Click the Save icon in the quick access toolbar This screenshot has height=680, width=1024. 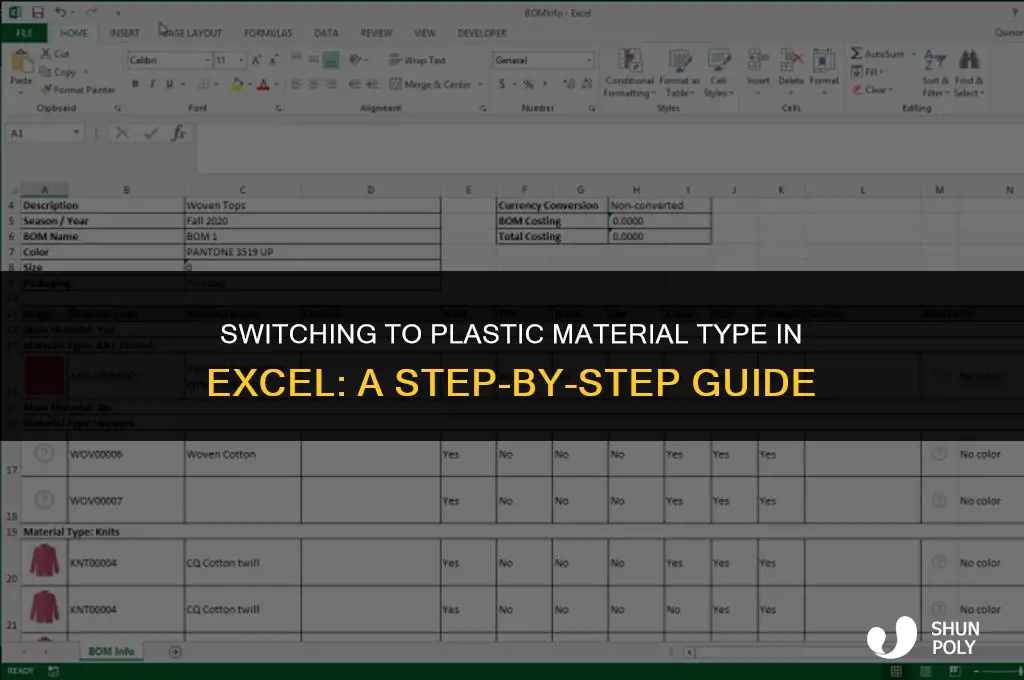click(x=37, y=12)
